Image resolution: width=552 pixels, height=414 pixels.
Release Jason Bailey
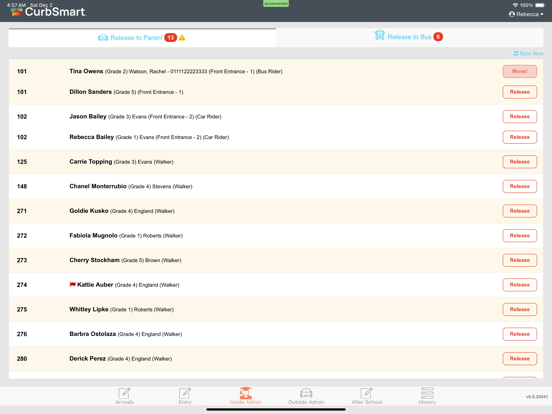point(520,117)
